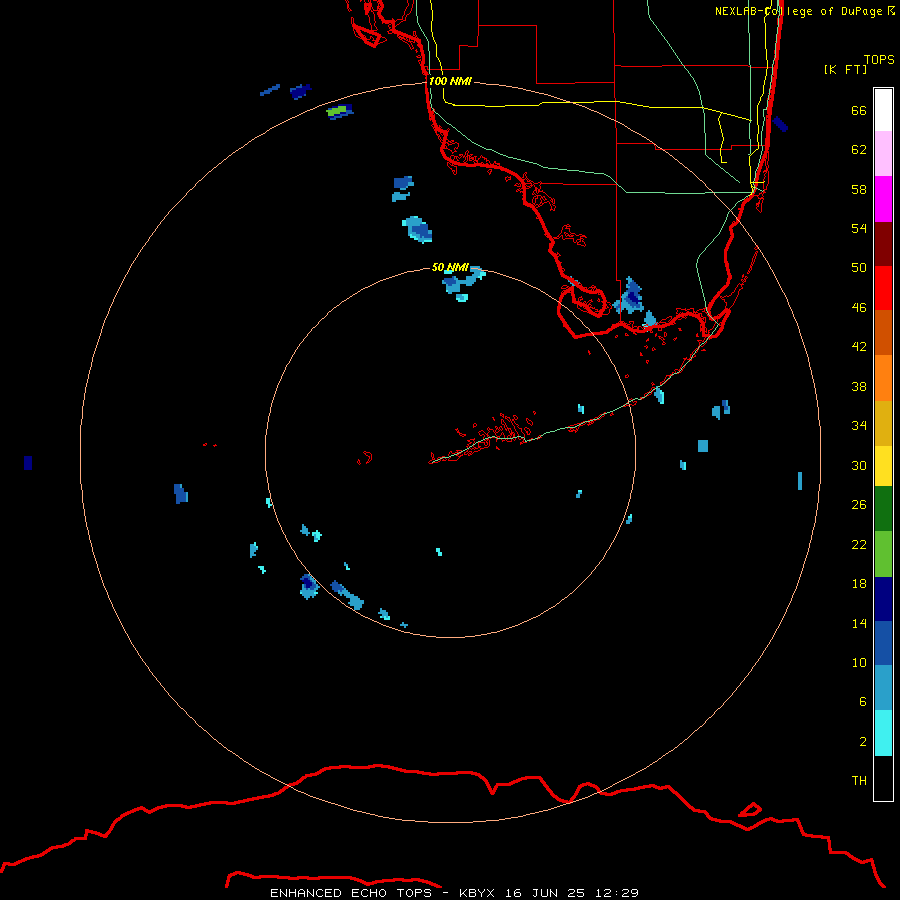Click the green echo cell on the map
The image size is (900, 900).
pos(338,110)
